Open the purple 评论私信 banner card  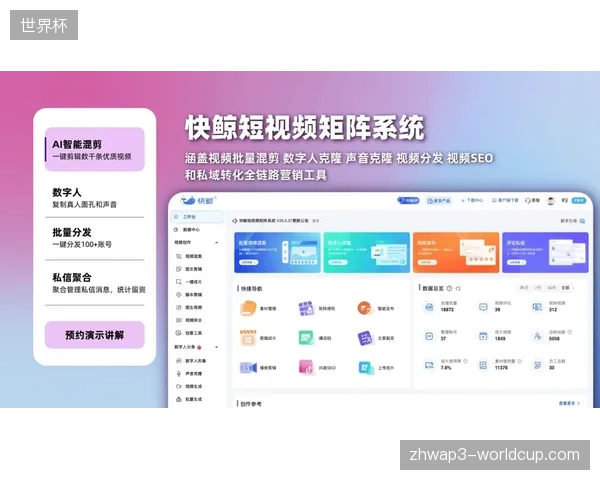click(x=545, y=253)
